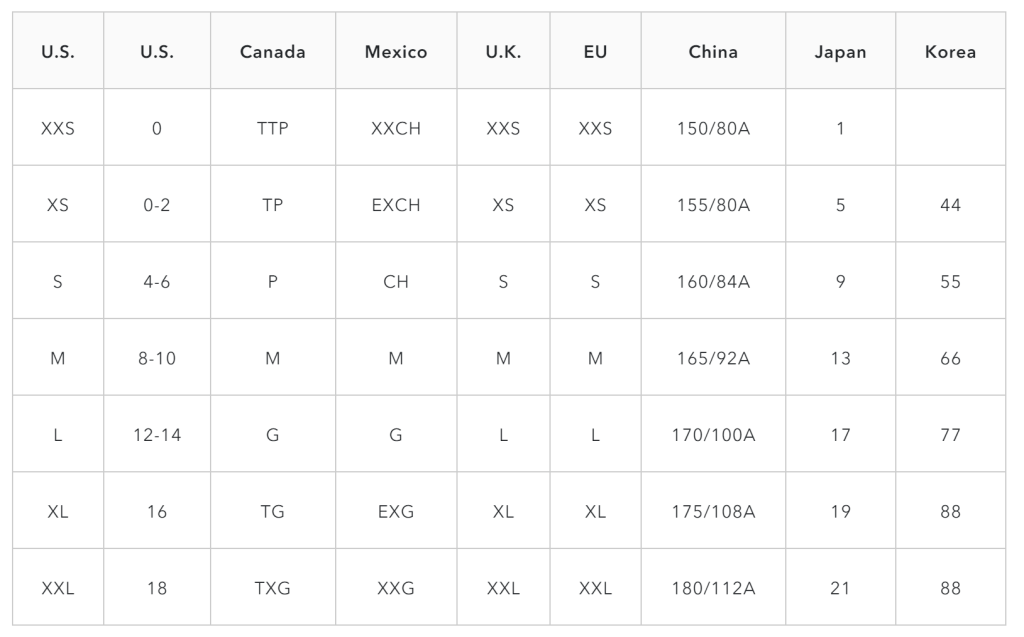Click the EU column header
The width and height of the screenshot is (1024, 637).
pos(595,52)
